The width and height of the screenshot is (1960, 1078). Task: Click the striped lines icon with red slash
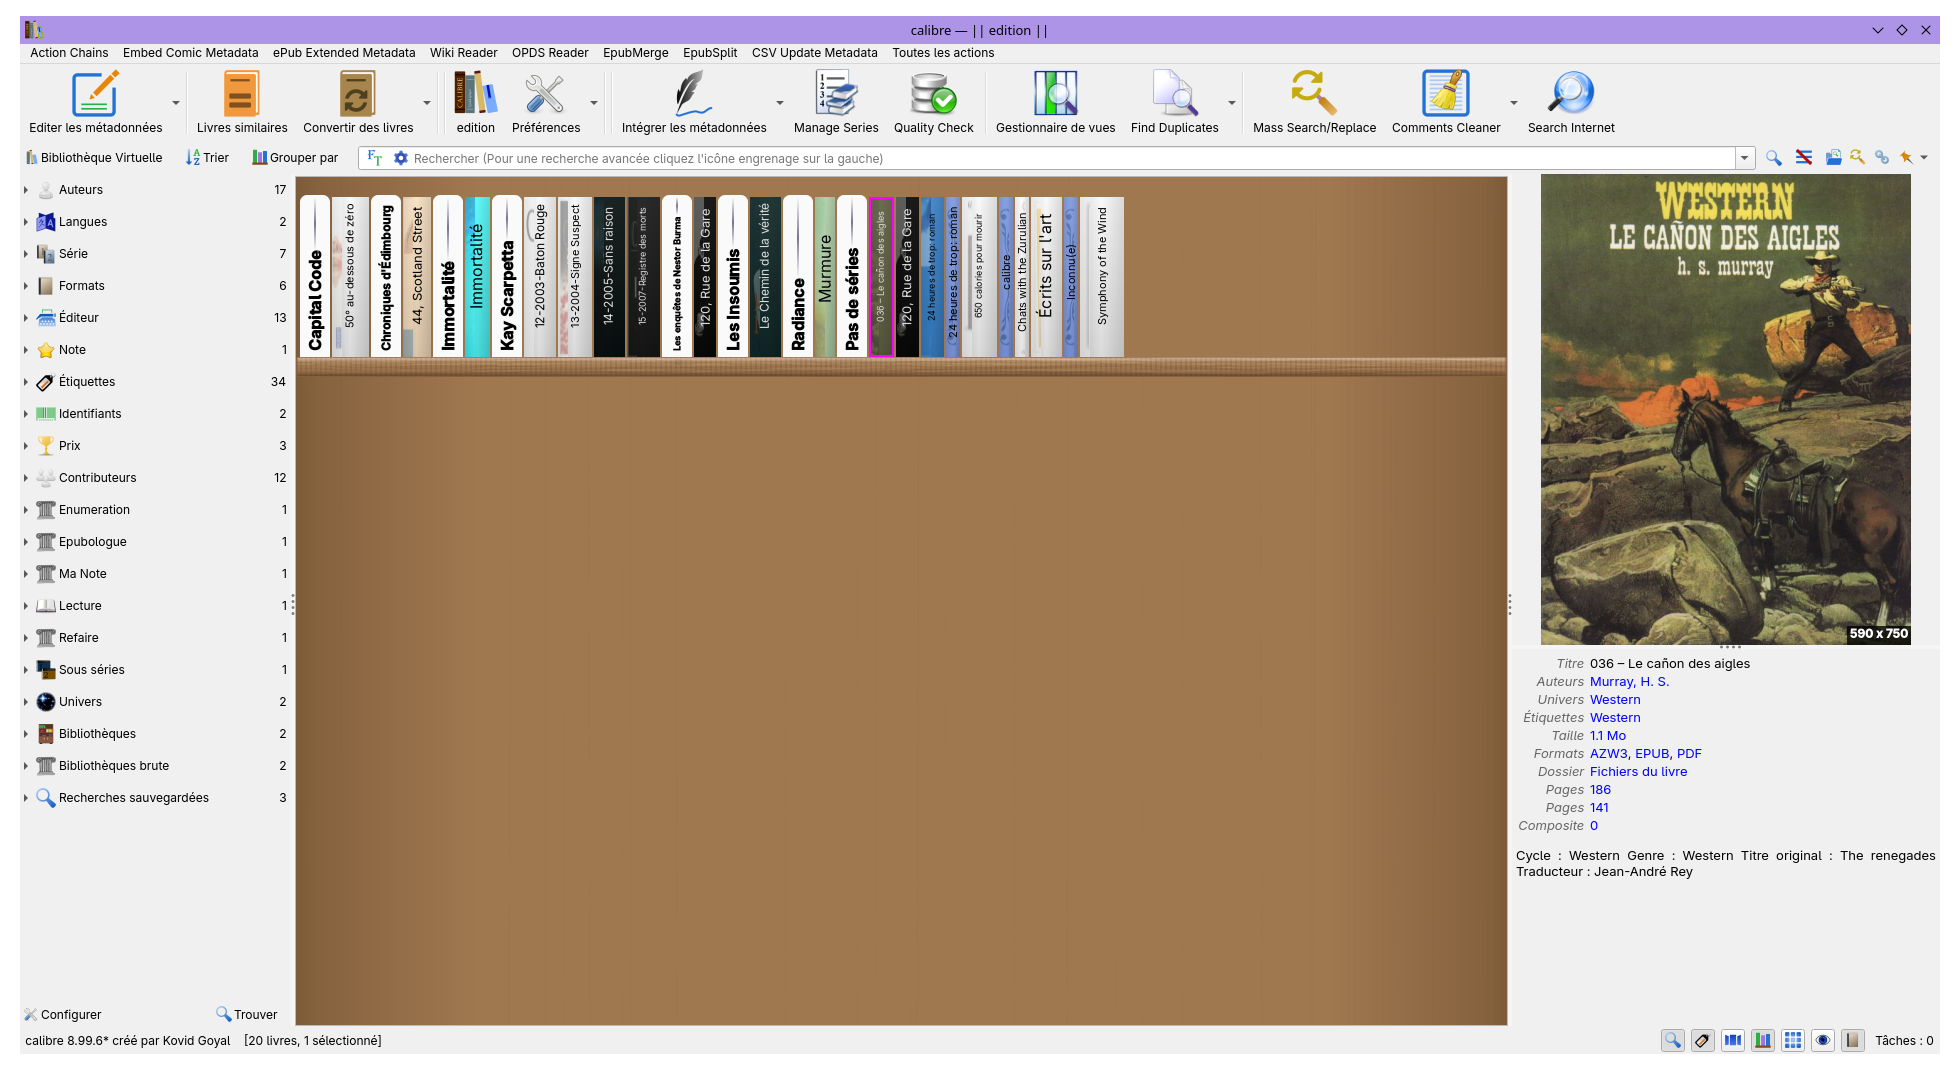pos(1803,158)
